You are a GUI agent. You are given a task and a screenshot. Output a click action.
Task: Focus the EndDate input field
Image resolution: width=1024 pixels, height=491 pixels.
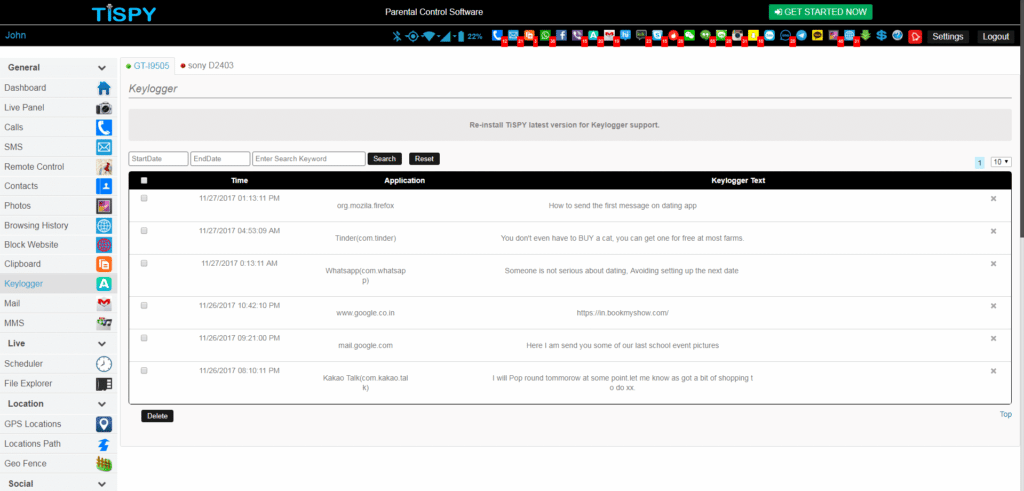[x=220, y=159]
